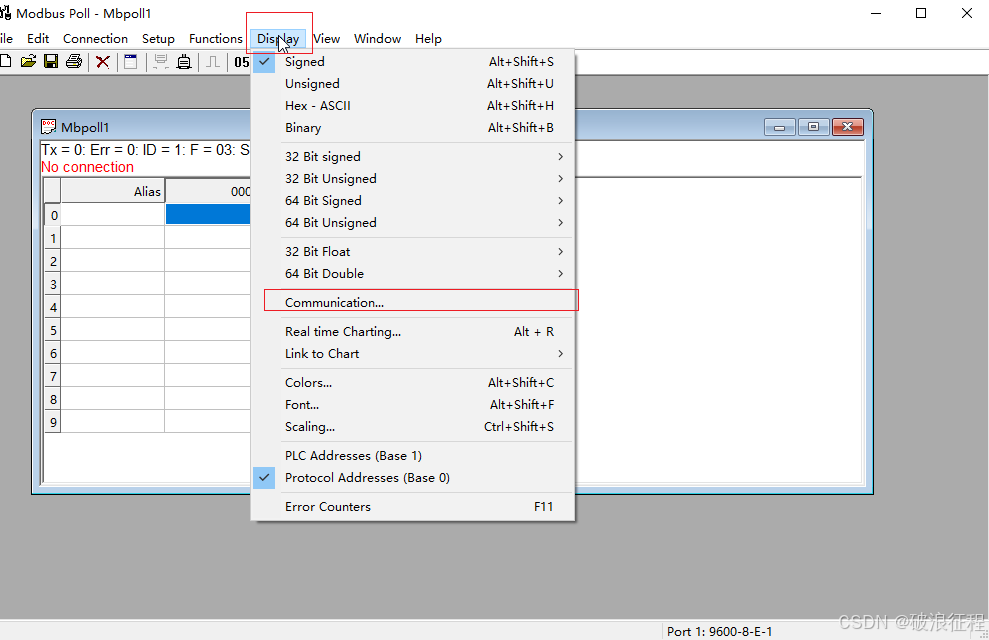Open the Setup menu
Screen dimensions: 989x640
158,38
